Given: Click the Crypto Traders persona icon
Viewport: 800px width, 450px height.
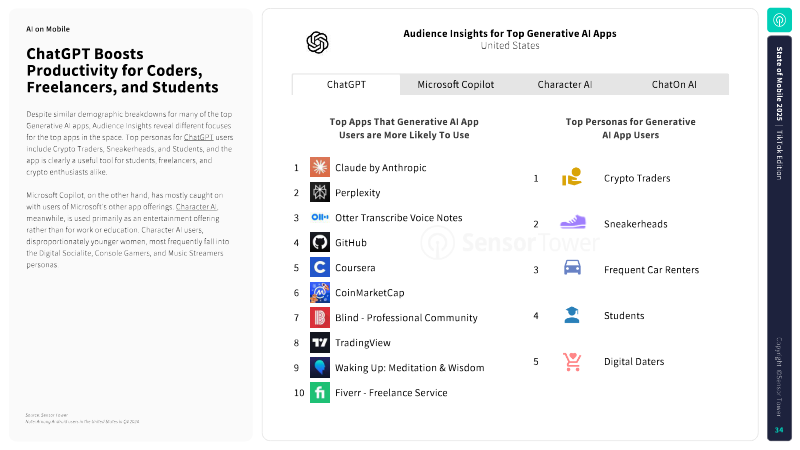Looking at the screenshot, I should (x=572, y=178).
